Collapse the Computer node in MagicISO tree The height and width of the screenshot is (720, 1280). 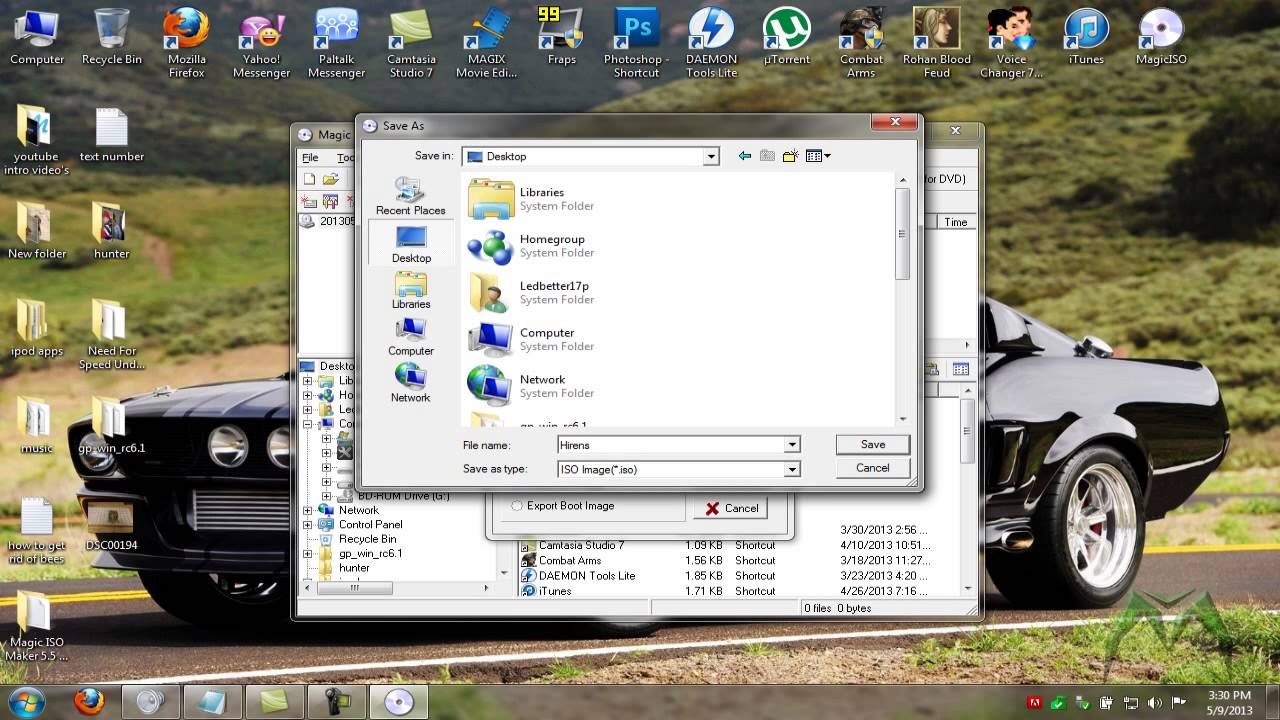click(308, 424)
